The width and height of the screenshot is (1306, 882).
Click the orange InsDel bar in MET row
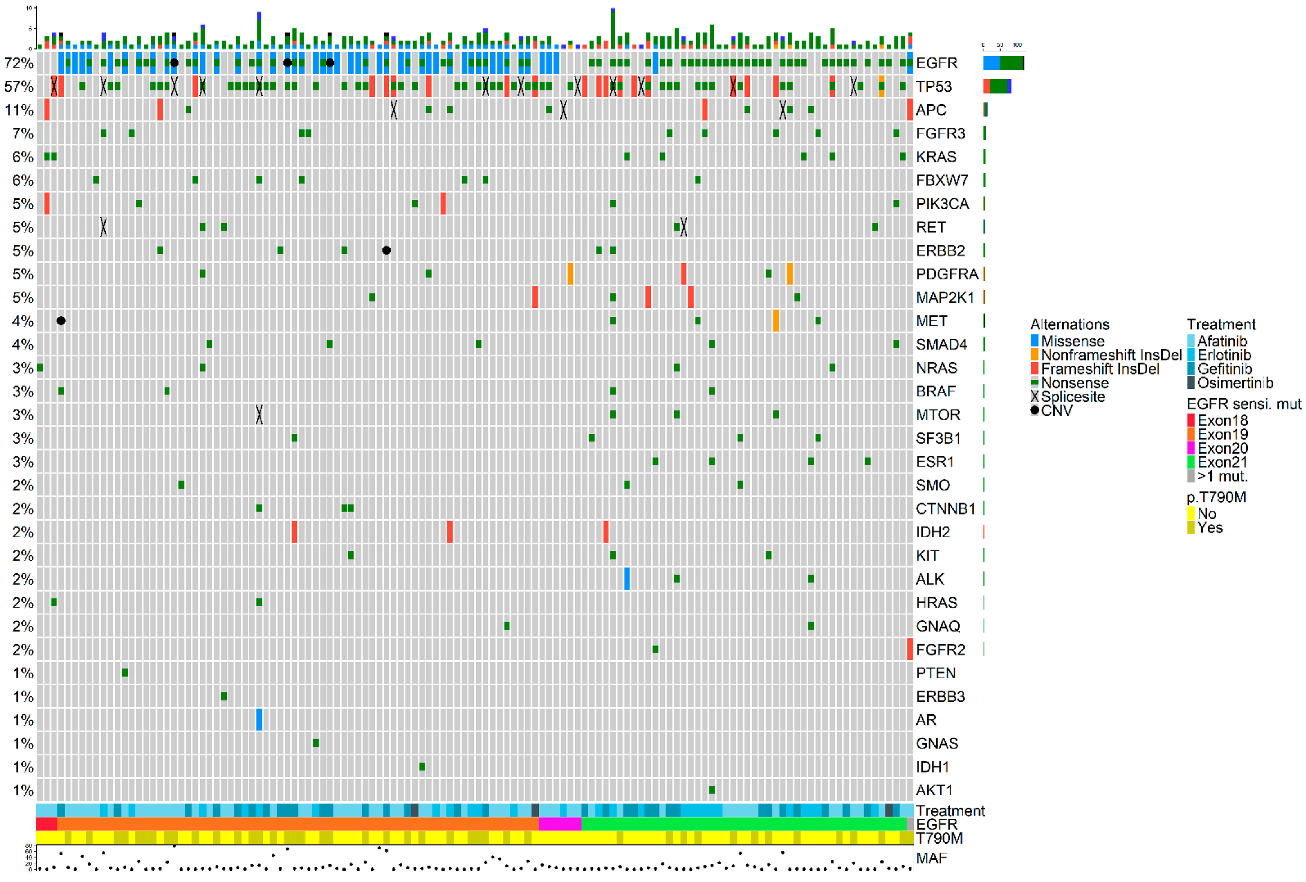[x=775, y=321]
